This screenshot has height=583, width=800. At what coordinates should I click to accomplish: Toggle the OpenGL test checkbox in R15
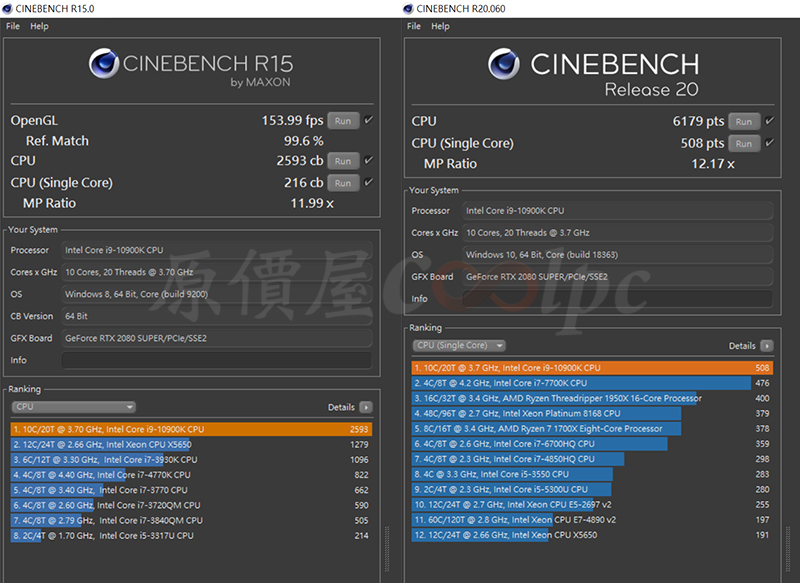[x=368, y=120]
